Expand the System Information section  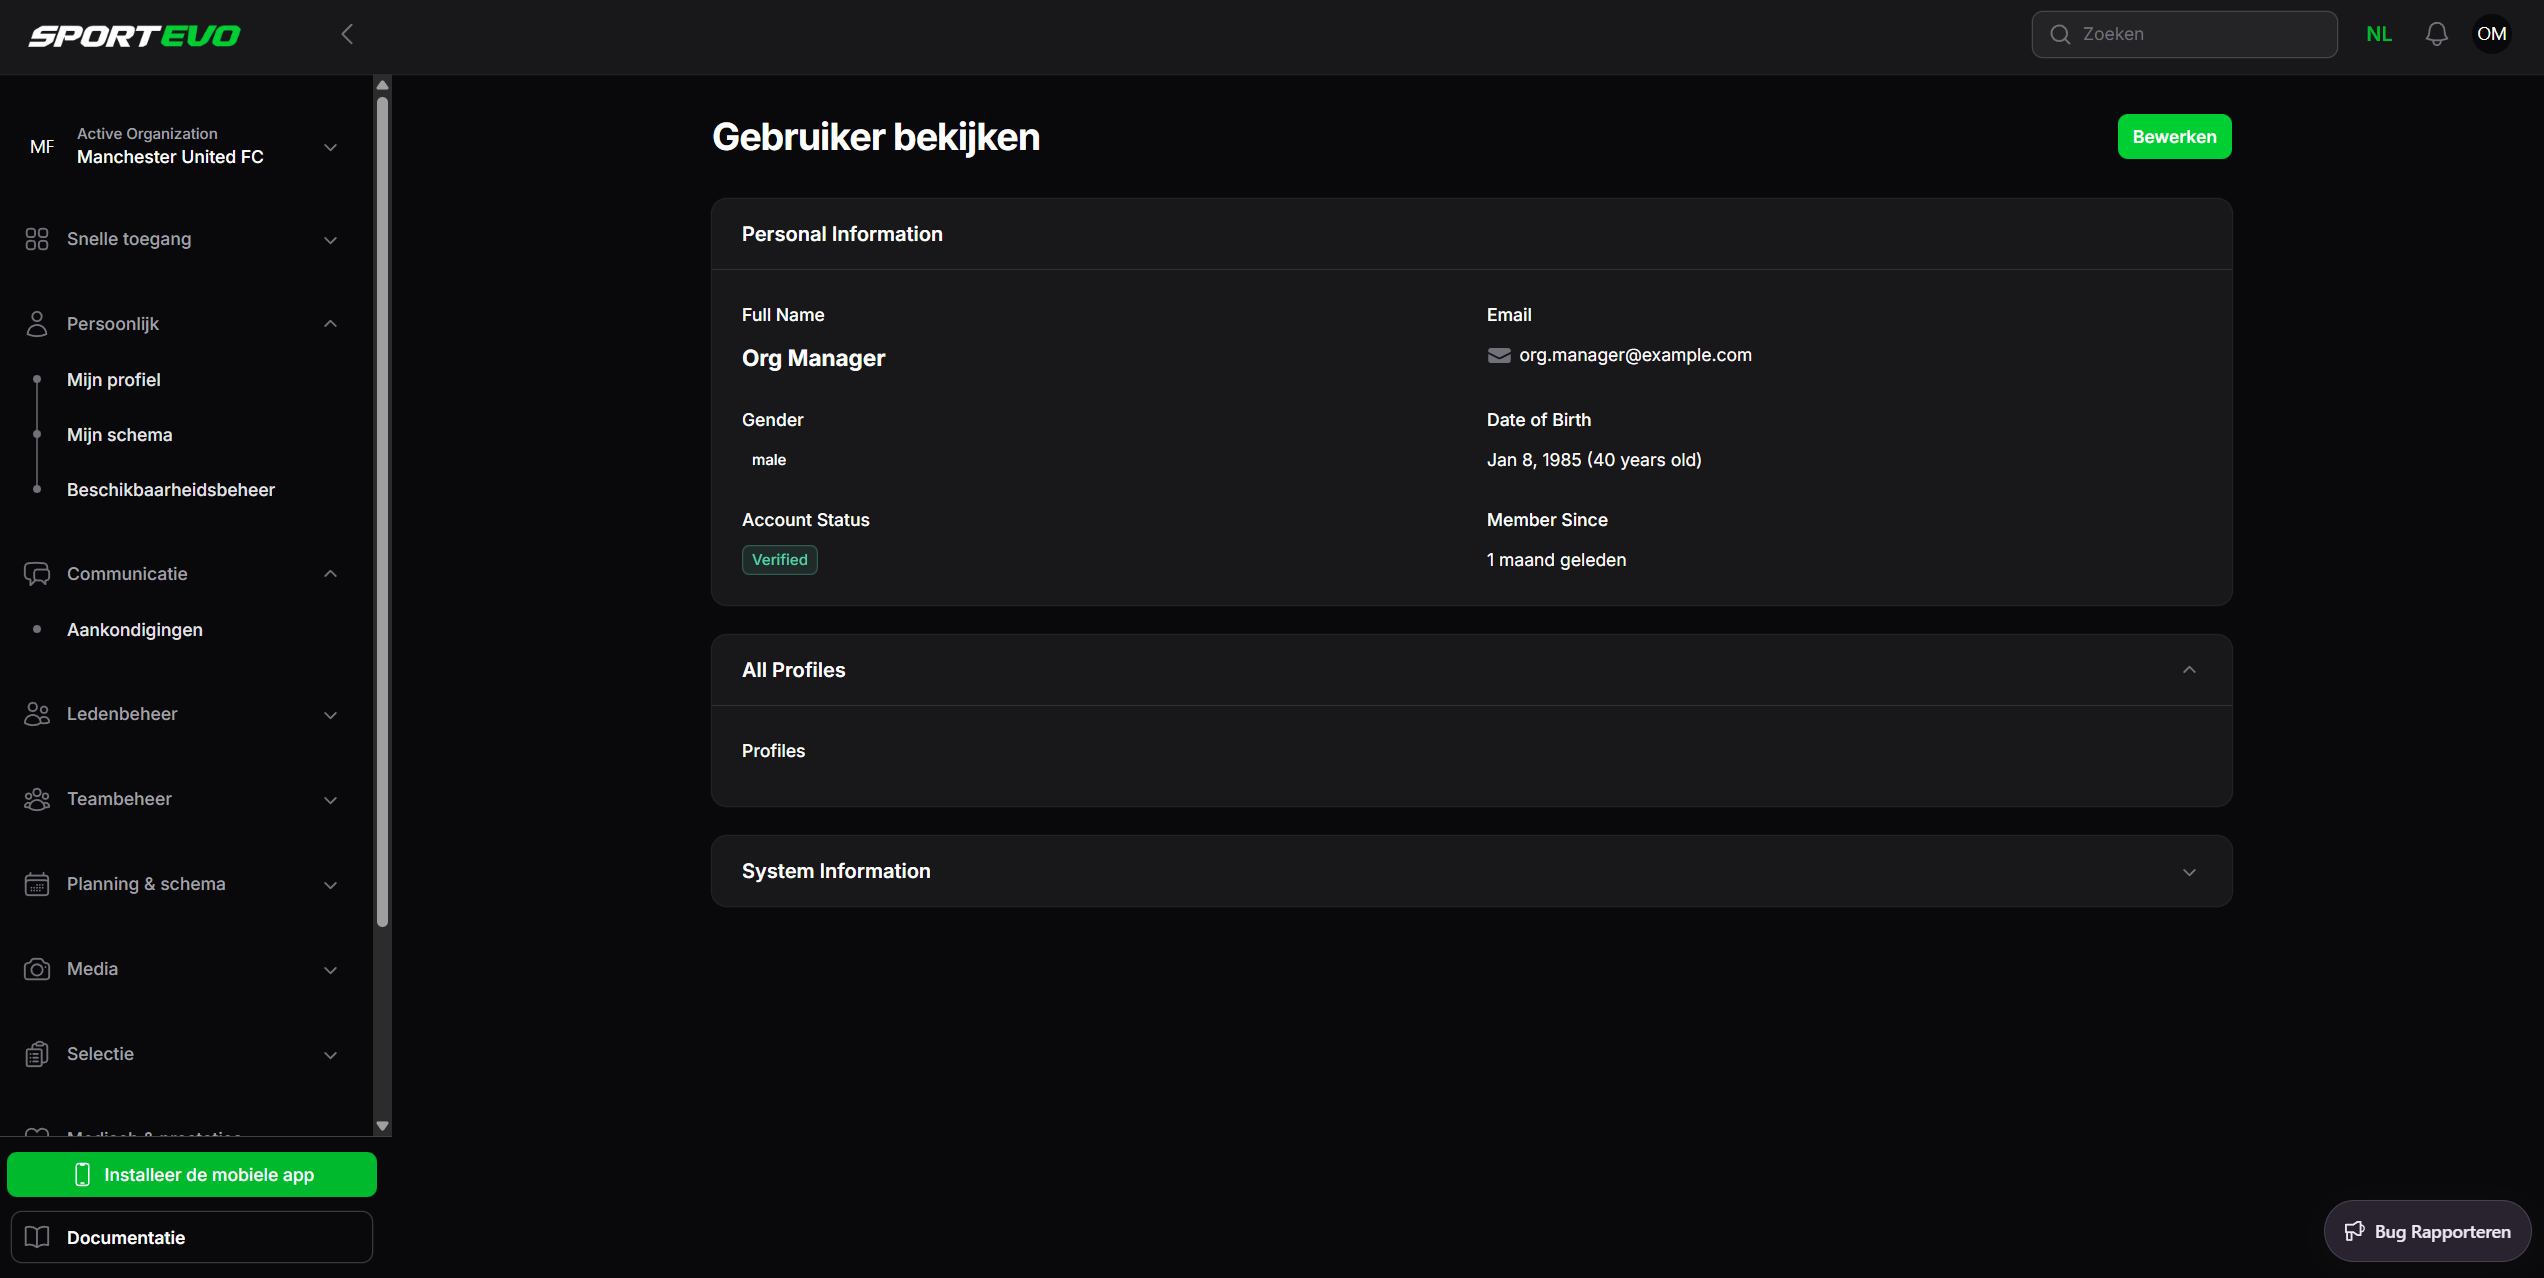pyautogui.click(x=2189, y=872)
